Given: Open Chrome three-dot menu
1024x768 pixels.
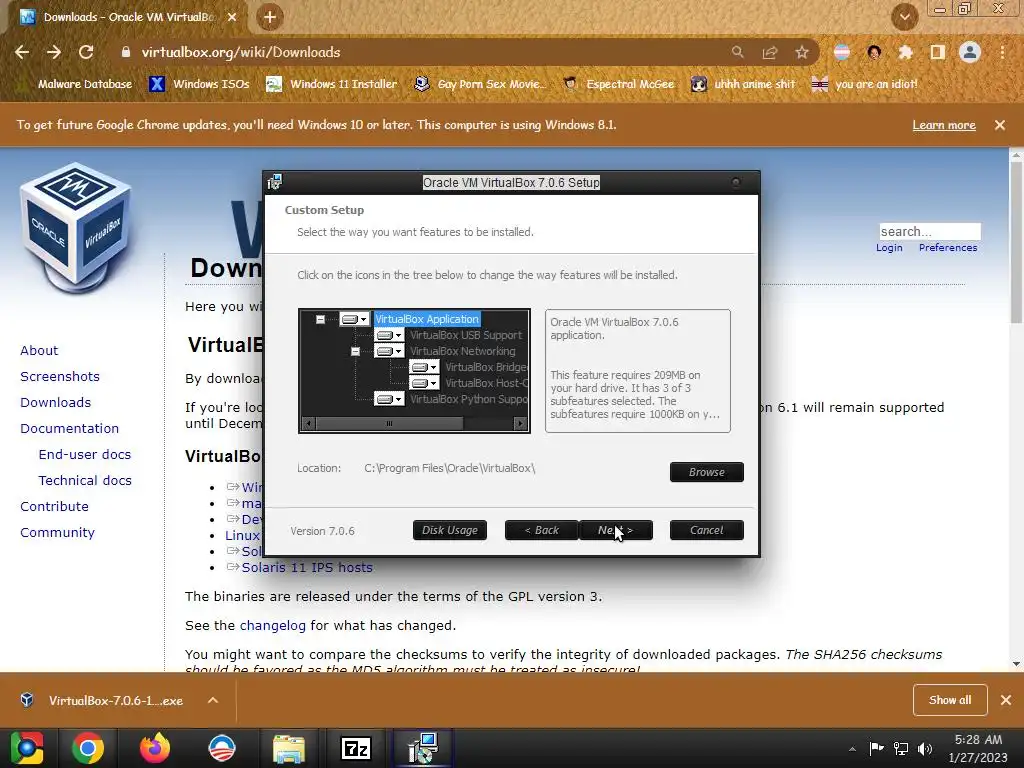Looking at the screenshot, I should pos(1002,52).
